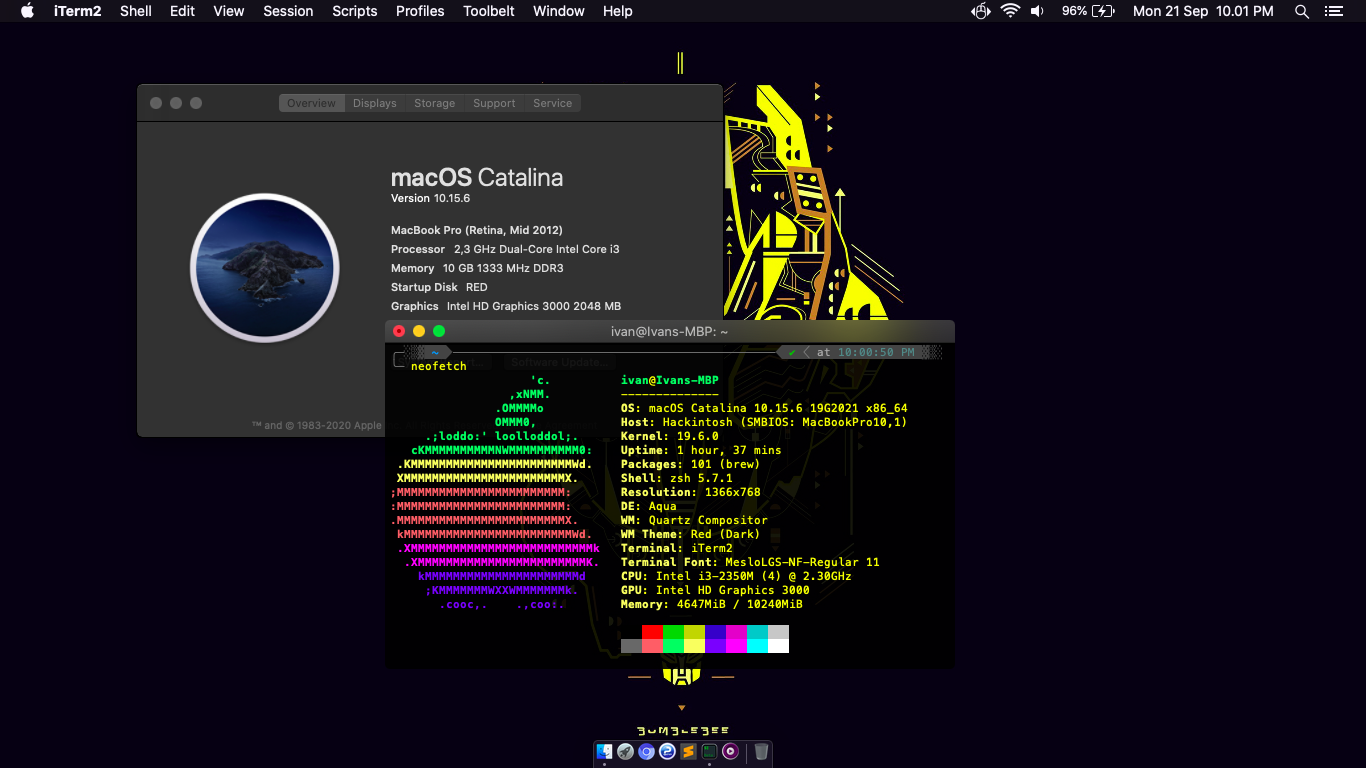Click the Host: Hackintosh line
Viewport: 1366px width, 768px height.
click(x=764, y=422)
